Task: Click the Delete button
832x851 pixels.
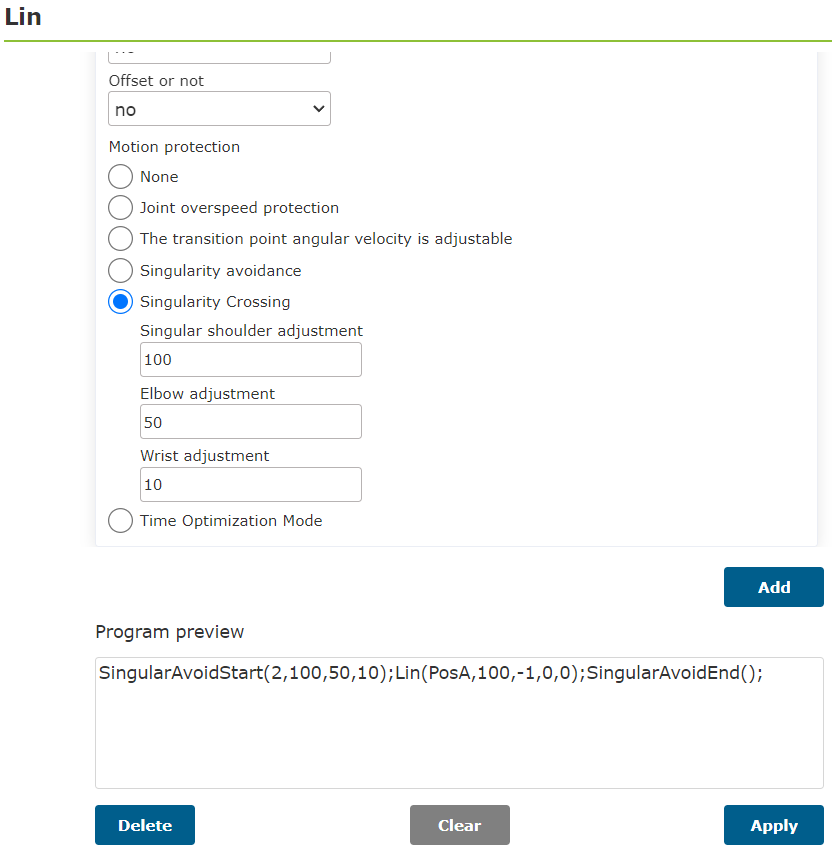Action: (145, 825)
